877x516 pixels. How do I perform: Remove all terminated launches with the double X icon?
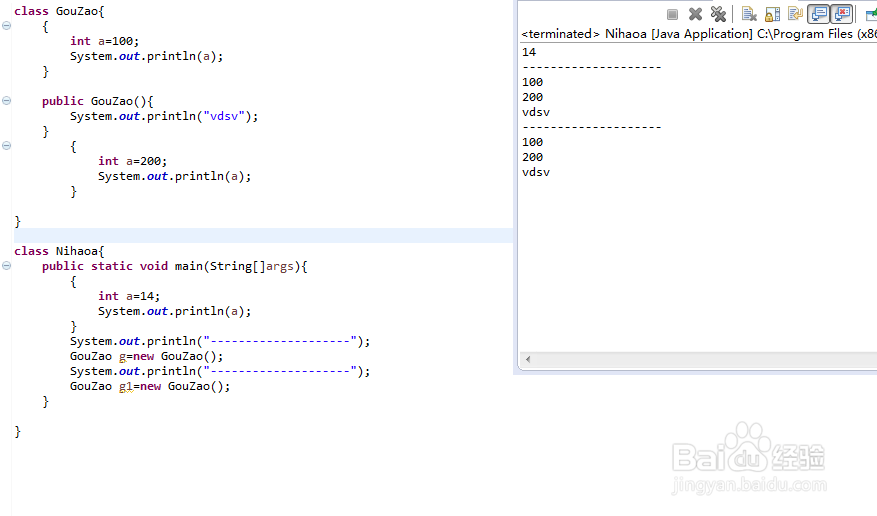pos(718,14)
